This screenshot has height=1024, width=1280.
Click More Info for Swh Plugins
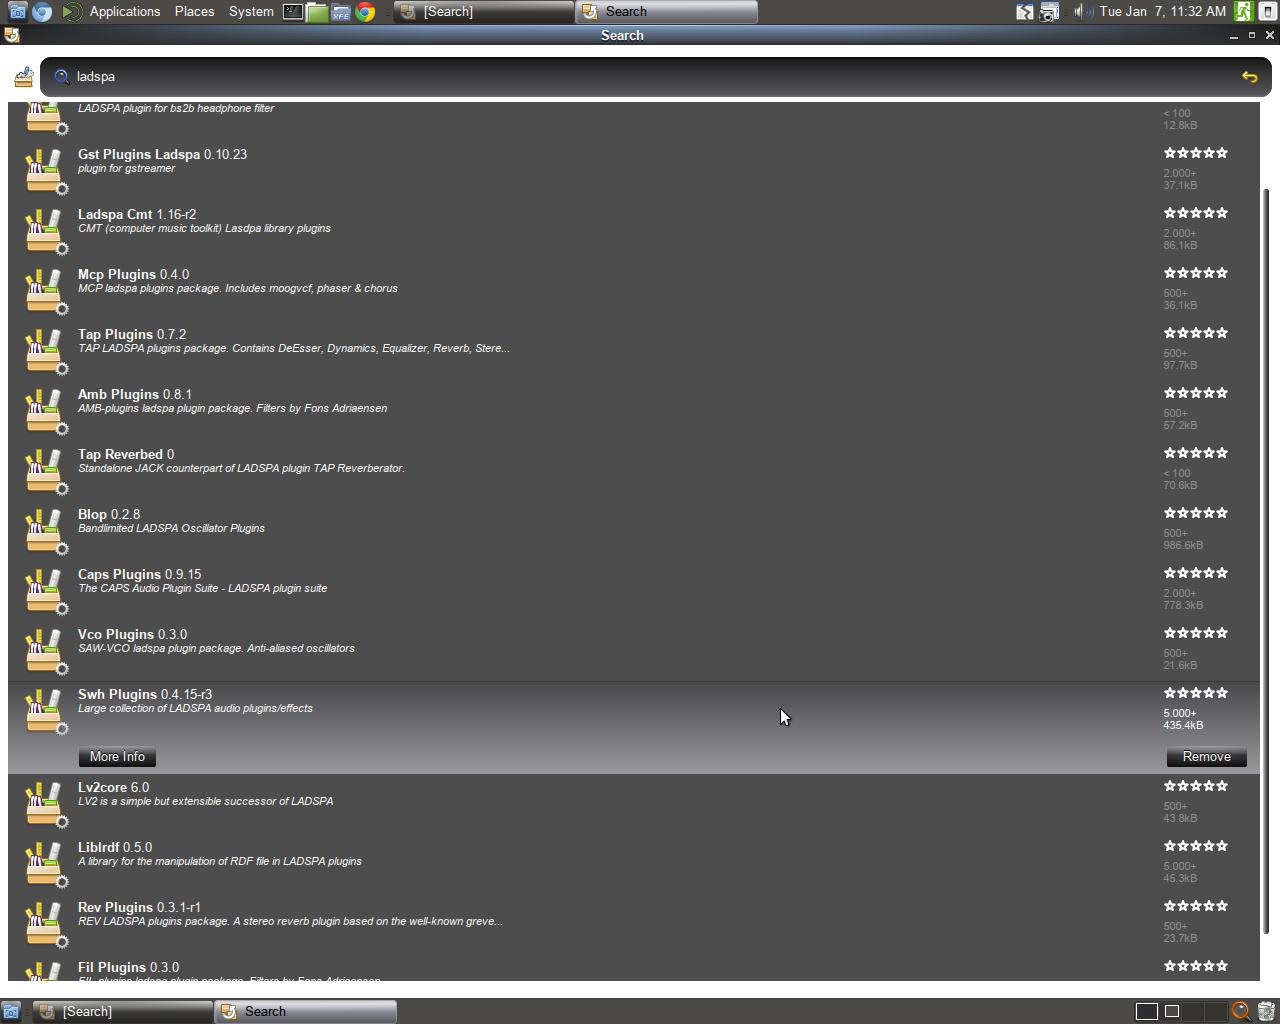pos(118,757)
